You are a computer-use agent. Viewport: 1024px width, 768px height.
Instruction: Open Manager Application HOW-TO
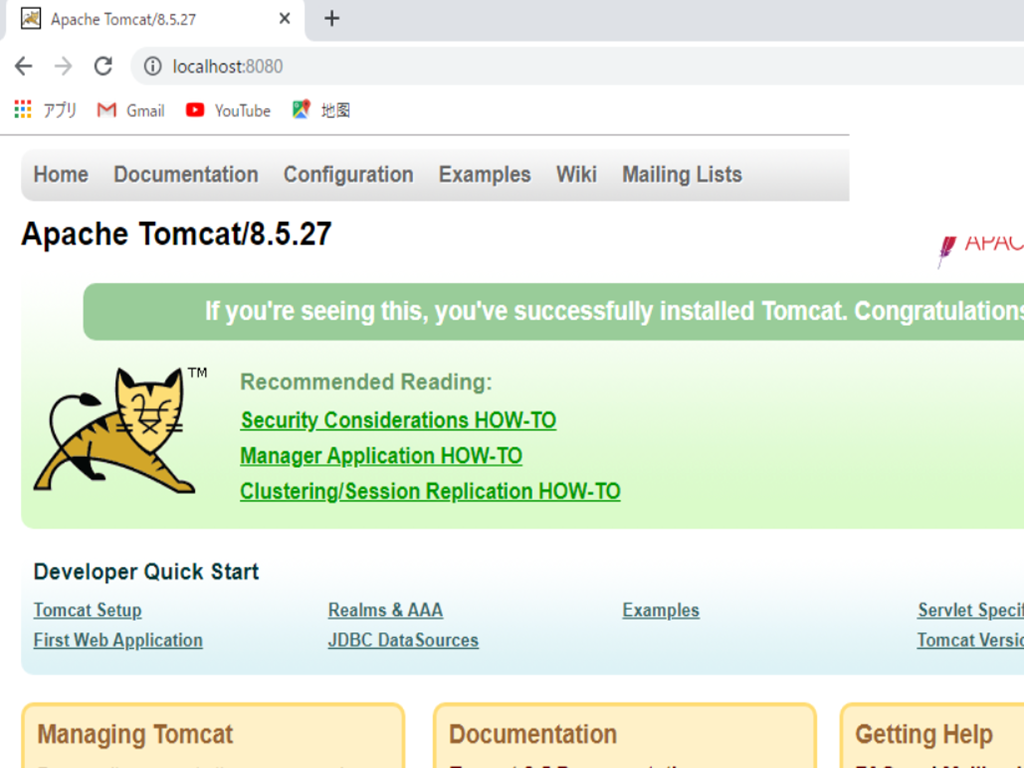point(381,455)
